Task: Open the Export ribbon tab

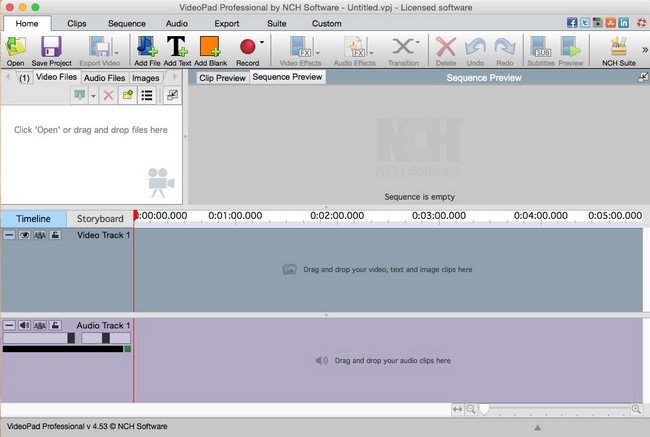Action: point(226,24)
